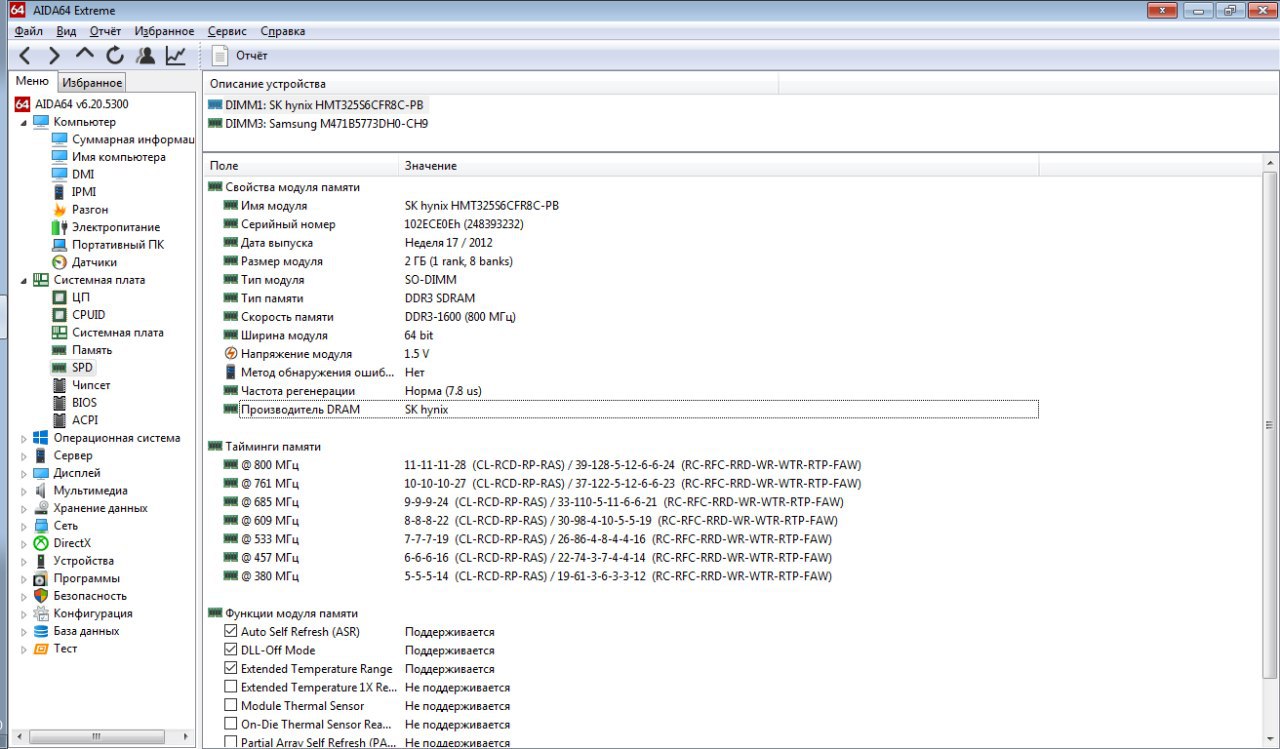Screen dimensions: 1280x749
Task: Expand Хранение данных tree node
Action: (x=24, y=508)
